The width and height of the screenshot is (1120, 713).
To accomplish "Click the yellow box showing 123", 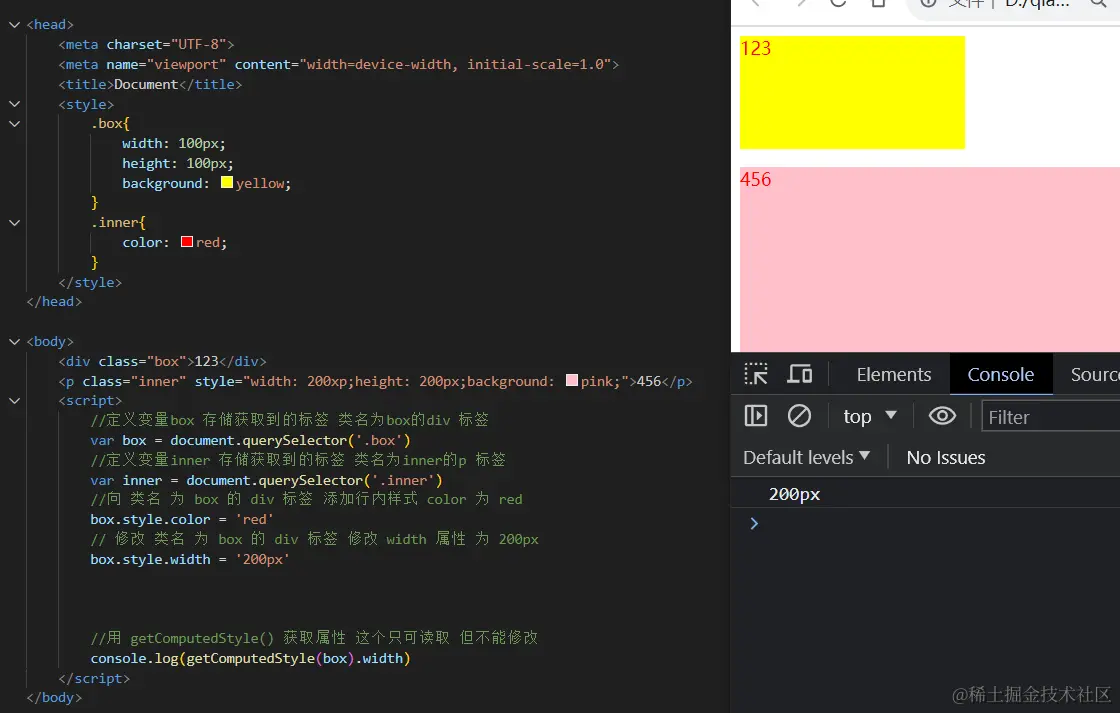I will click(x=852, y=92).
